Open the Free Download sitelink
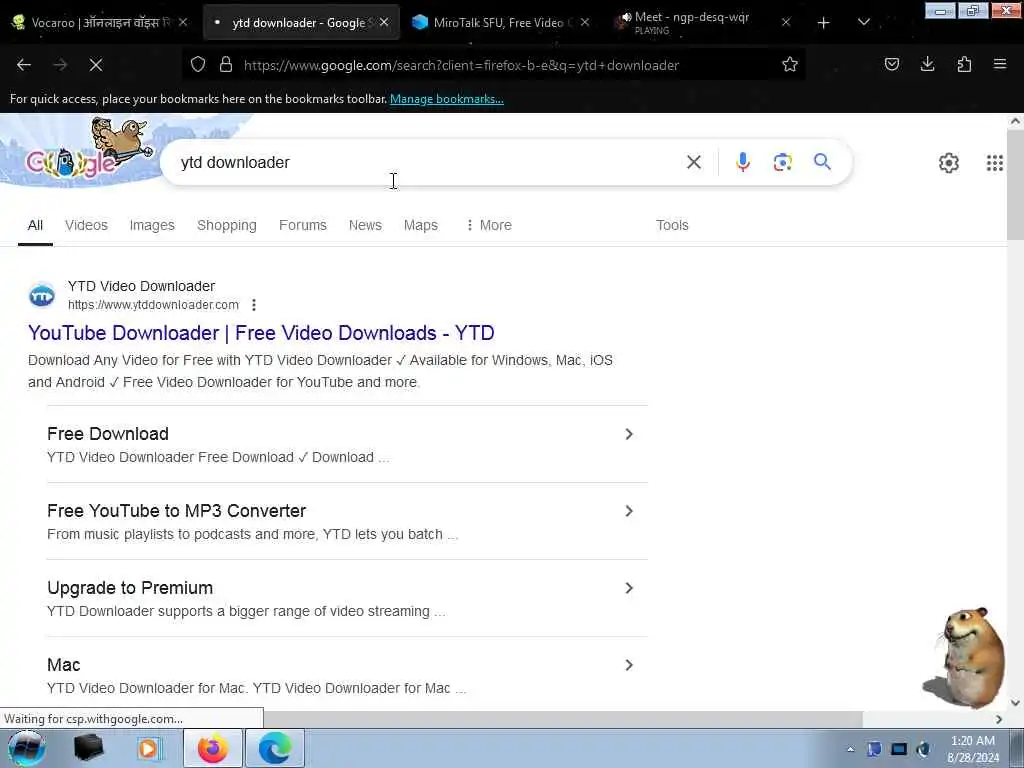1024x768 pixels. (x=108, y=434)
